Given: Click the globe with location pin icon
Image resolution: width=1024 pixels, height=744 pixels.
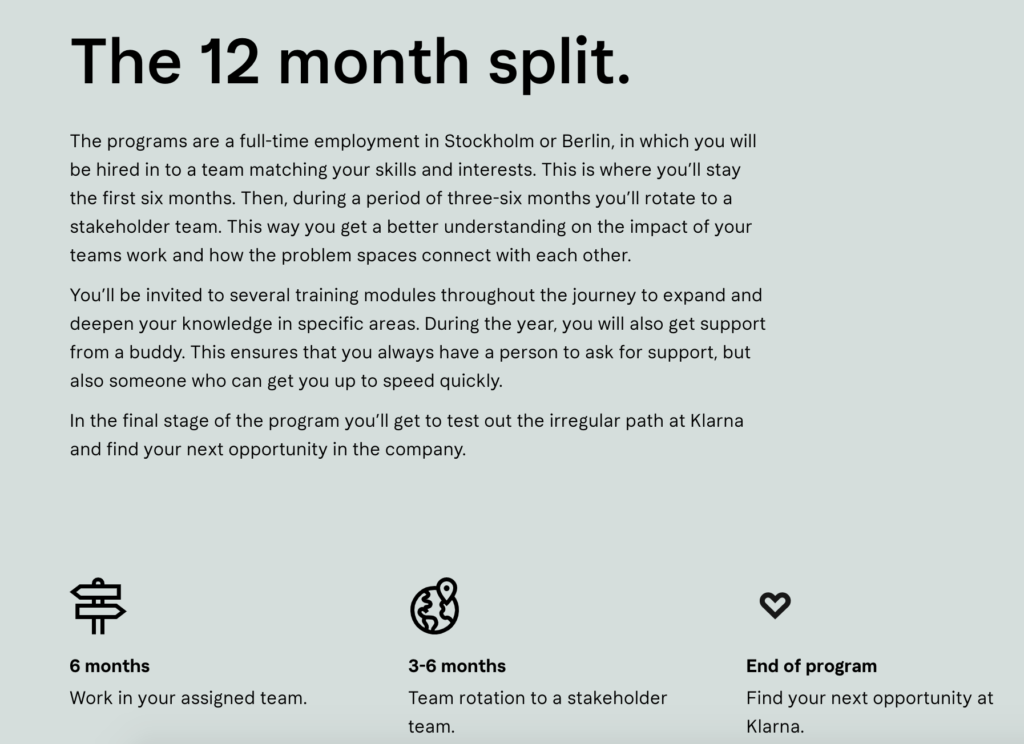Looking at the screenshot, I should tap(435, 606).
